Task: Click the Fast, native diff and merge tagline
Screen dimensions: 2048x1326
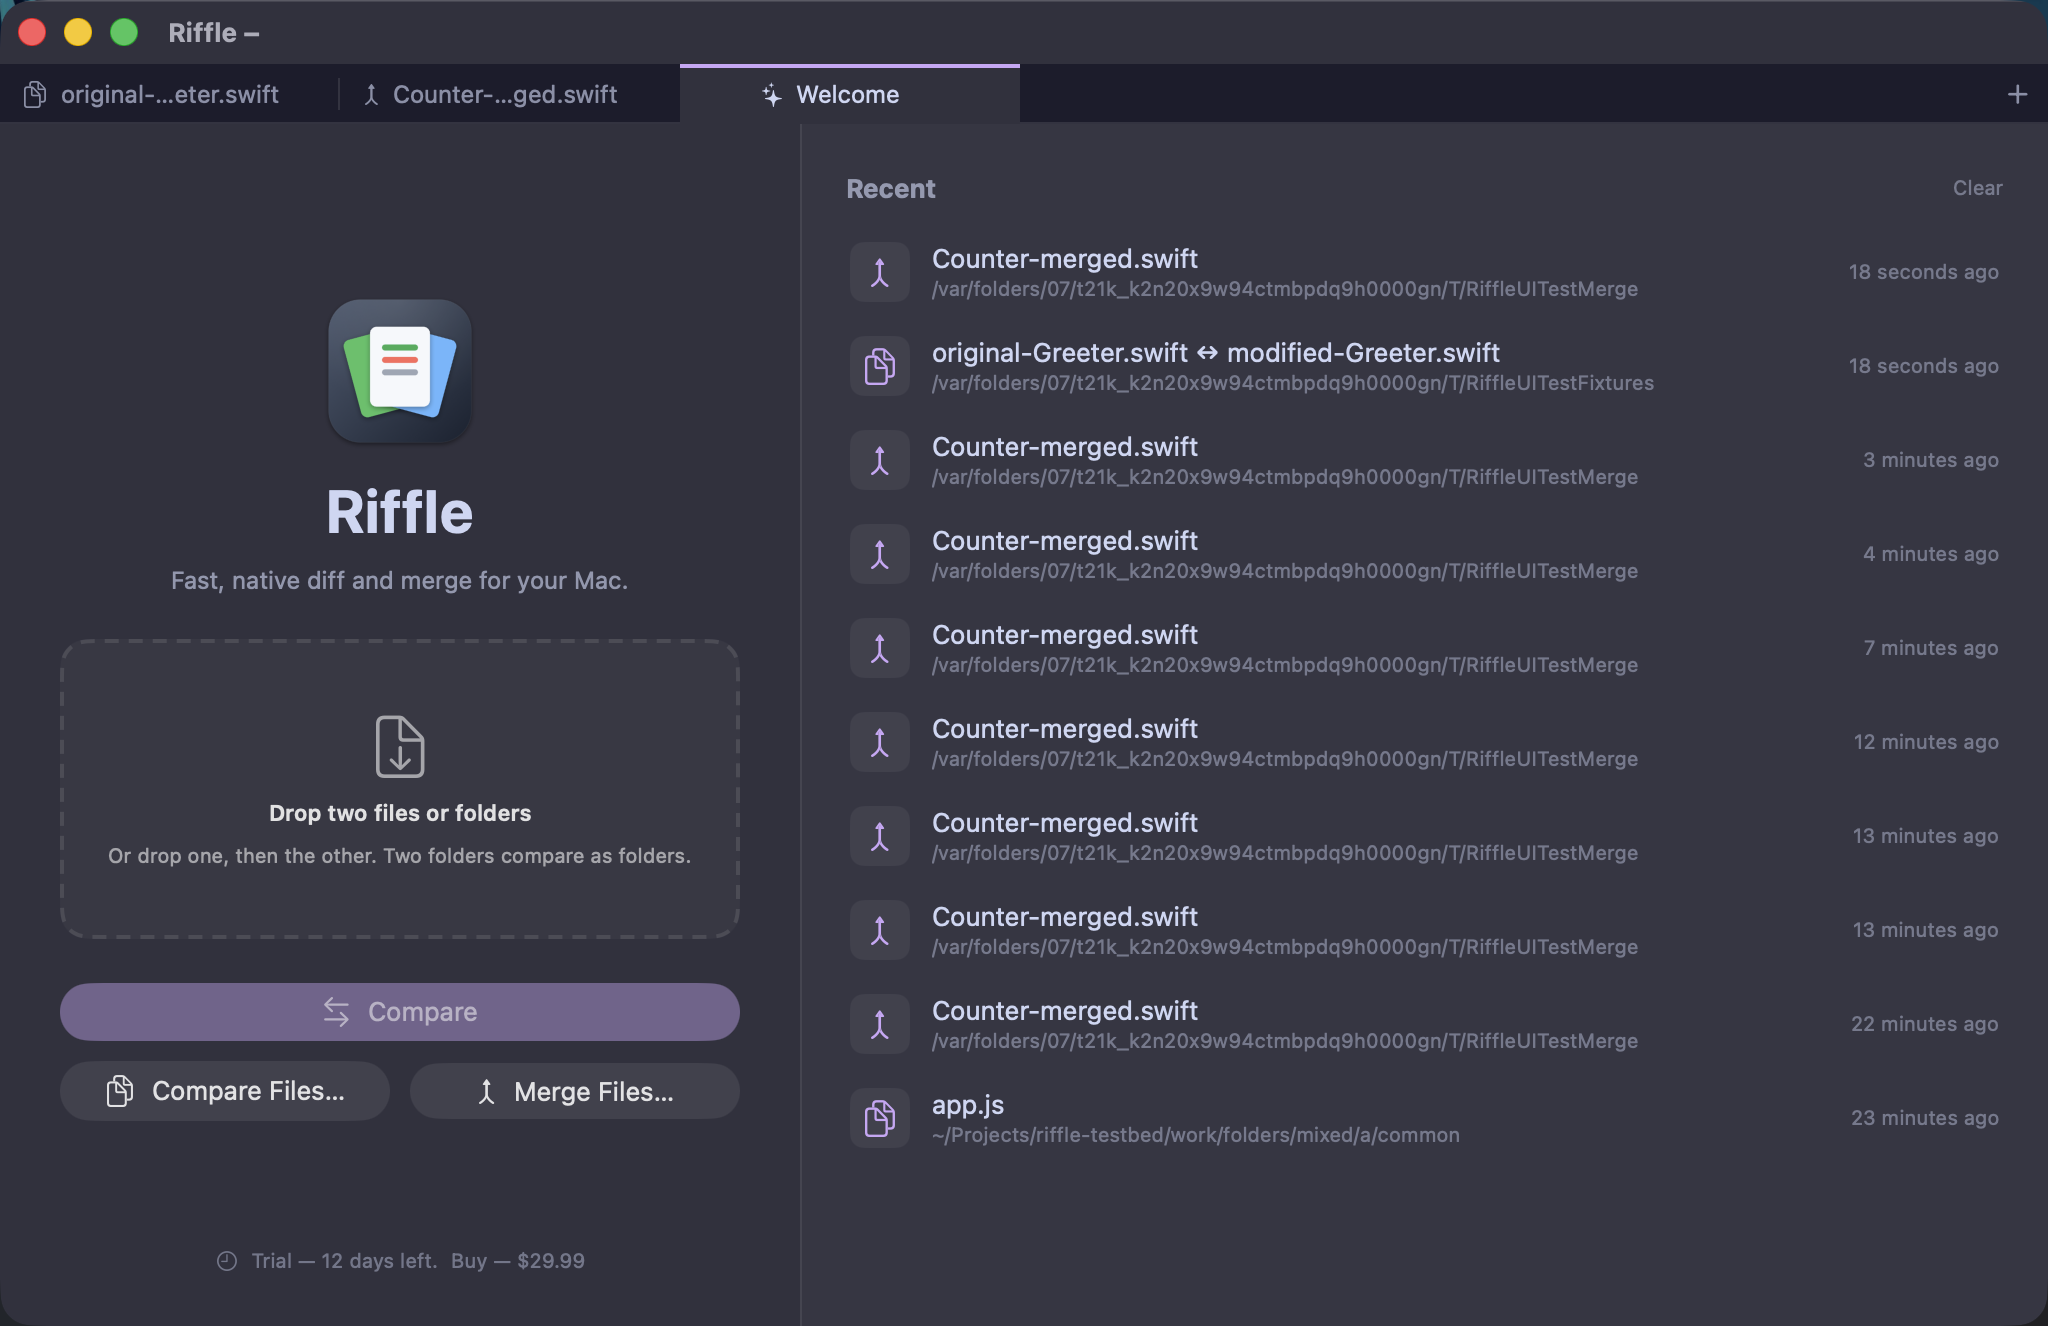Action: click(x=399, y=581)
